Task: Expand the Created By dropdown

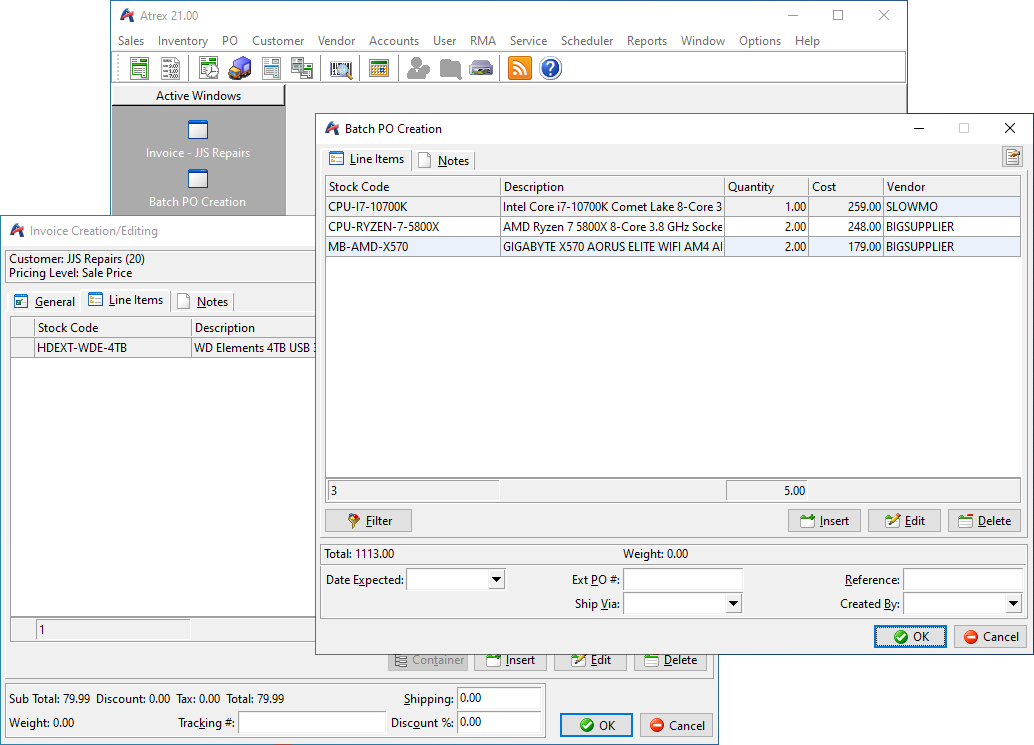Action: click(x=1013, y=604)
